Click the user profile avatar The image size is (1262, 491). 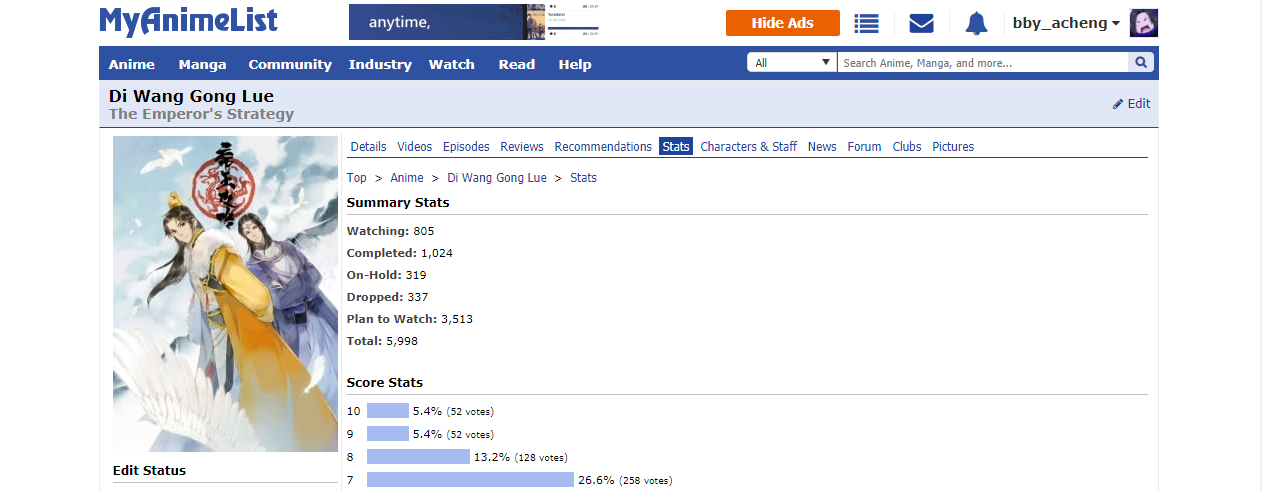[x=1143, y=23]
